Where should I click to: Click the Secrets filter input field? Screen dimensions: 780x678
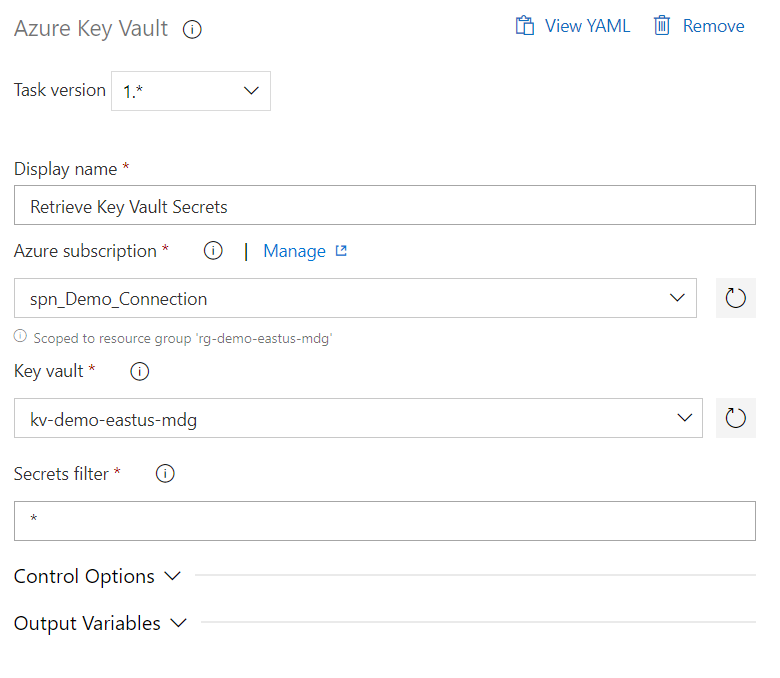pos(385,521)
